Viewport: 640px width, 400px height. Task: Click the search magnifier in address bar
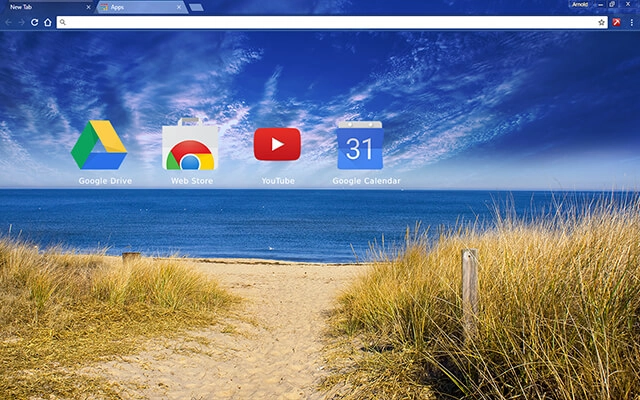(62, 22)
